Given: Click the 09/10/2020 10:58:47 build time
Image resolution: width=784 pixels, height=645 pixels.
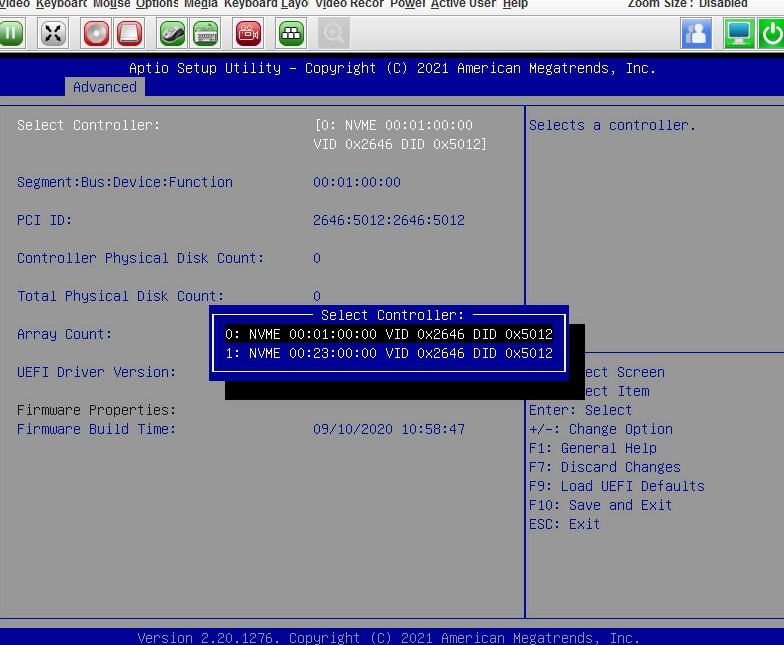Looking at the screenshot, I should [389, 429].
